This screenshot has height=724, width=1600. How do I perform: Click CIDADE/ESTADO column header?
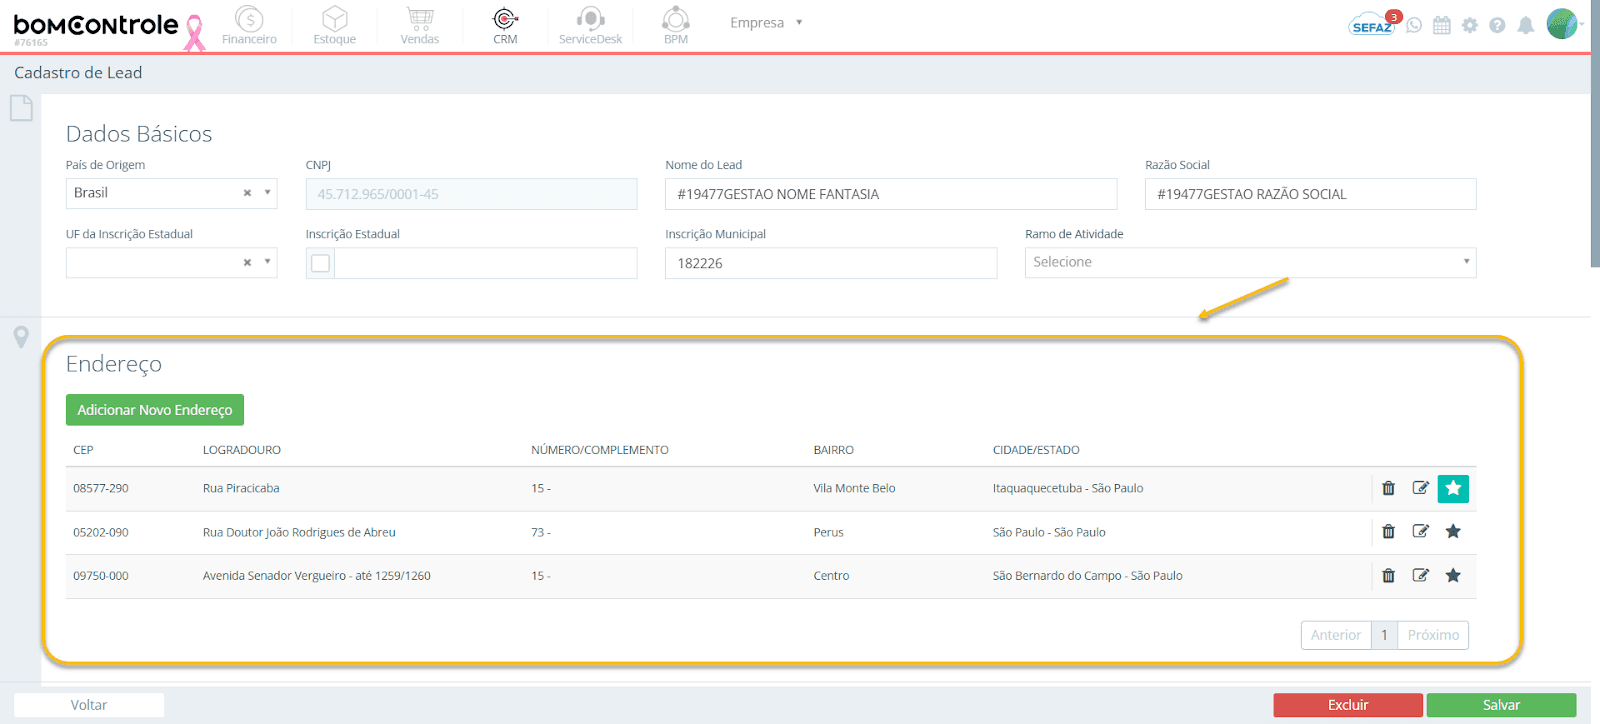[x=1036, y=450]
